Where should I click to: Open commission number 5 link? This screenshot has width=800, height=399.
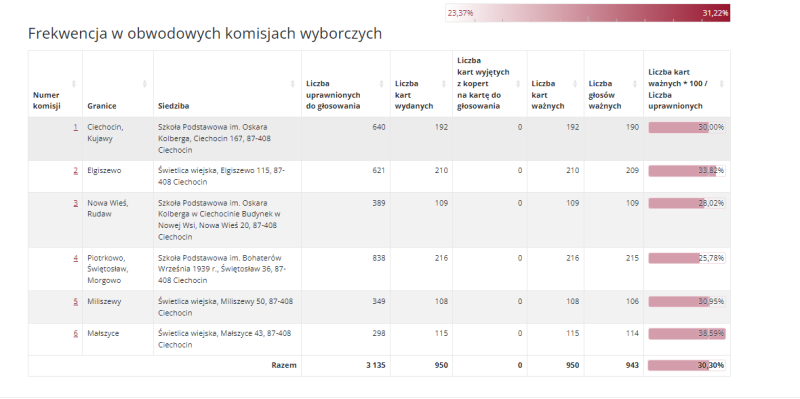(76, 302)
